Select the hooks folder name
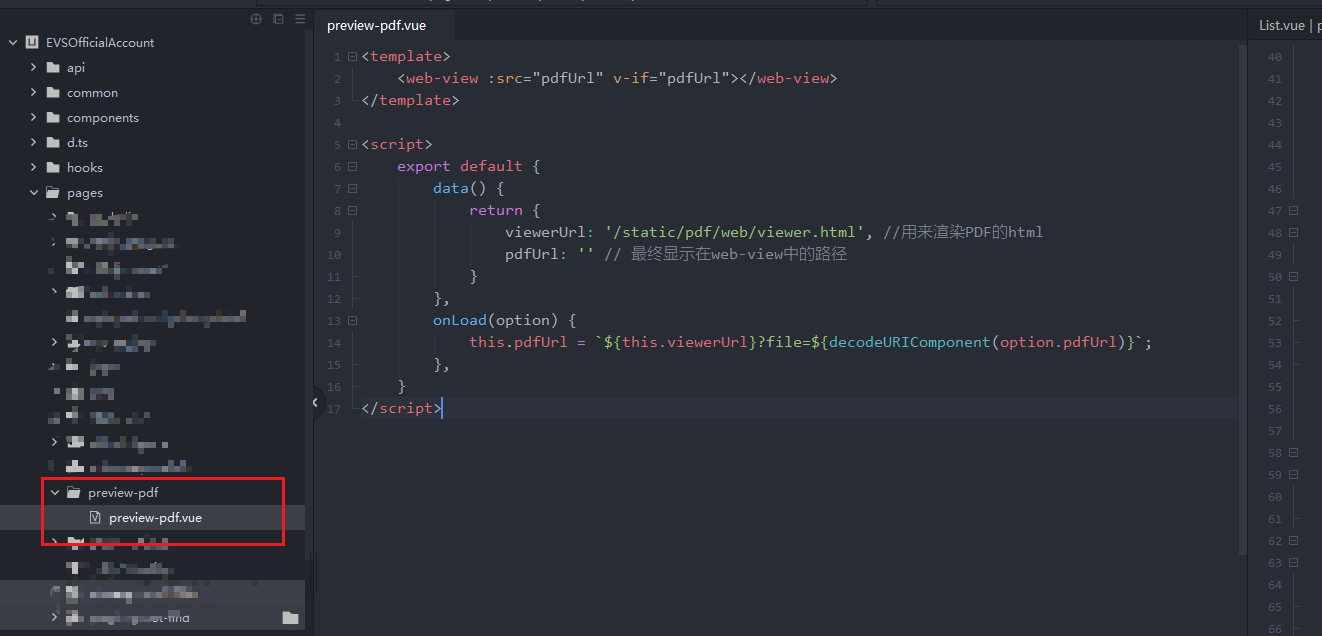 [85, 168]
